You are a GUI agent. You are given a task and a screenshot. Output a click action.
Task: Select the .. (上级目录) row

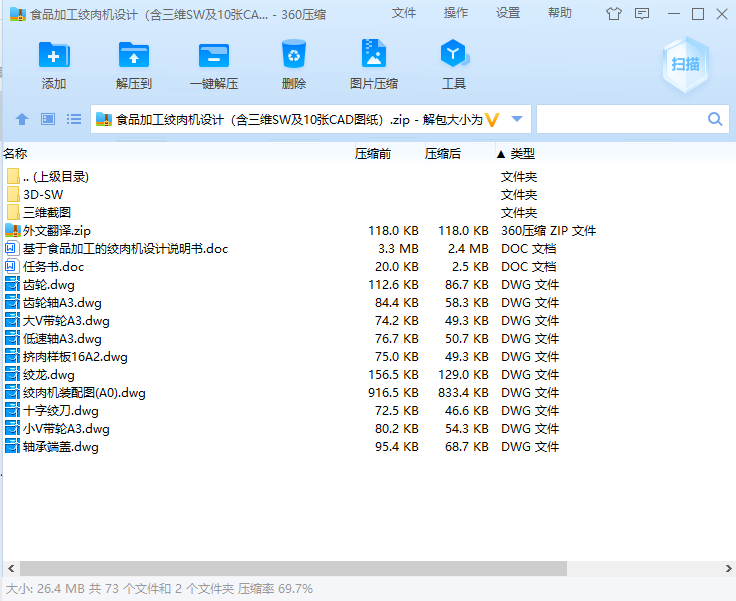(56, 177)
